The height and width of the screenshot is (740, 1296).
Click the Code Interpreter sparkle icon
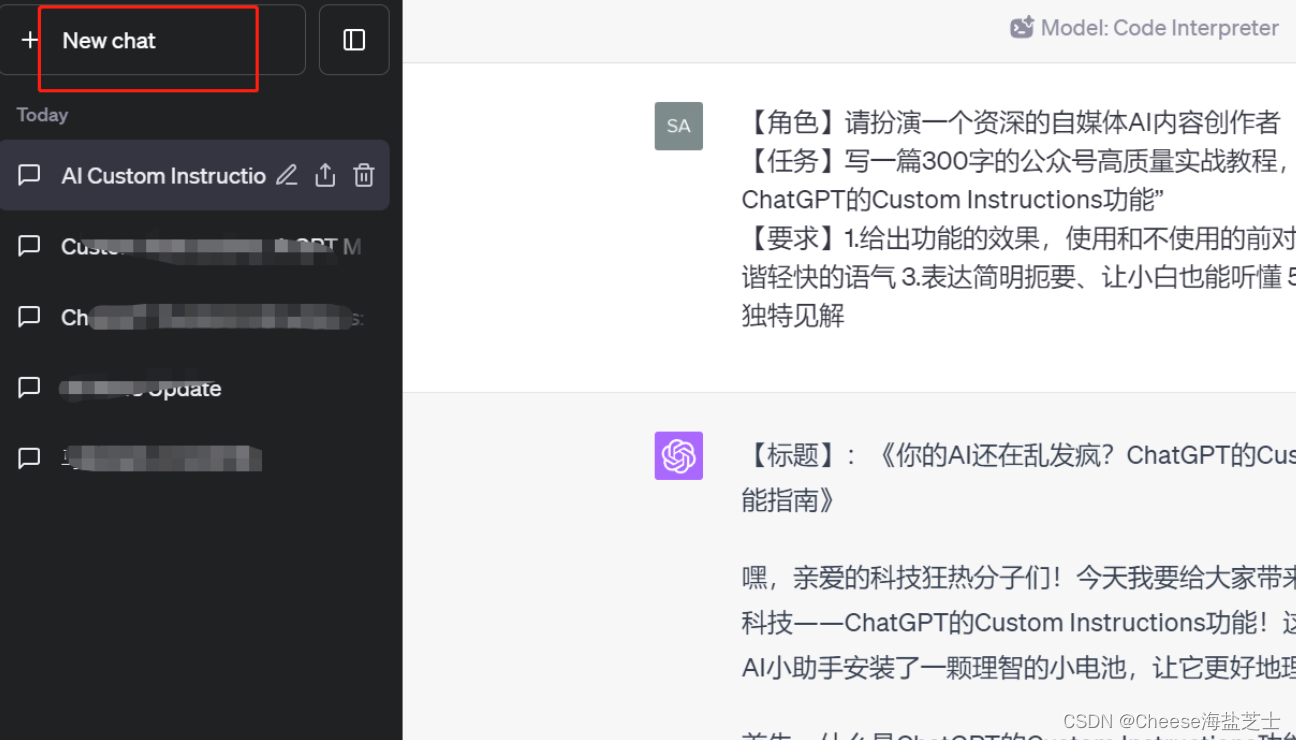click(1022, 28)
